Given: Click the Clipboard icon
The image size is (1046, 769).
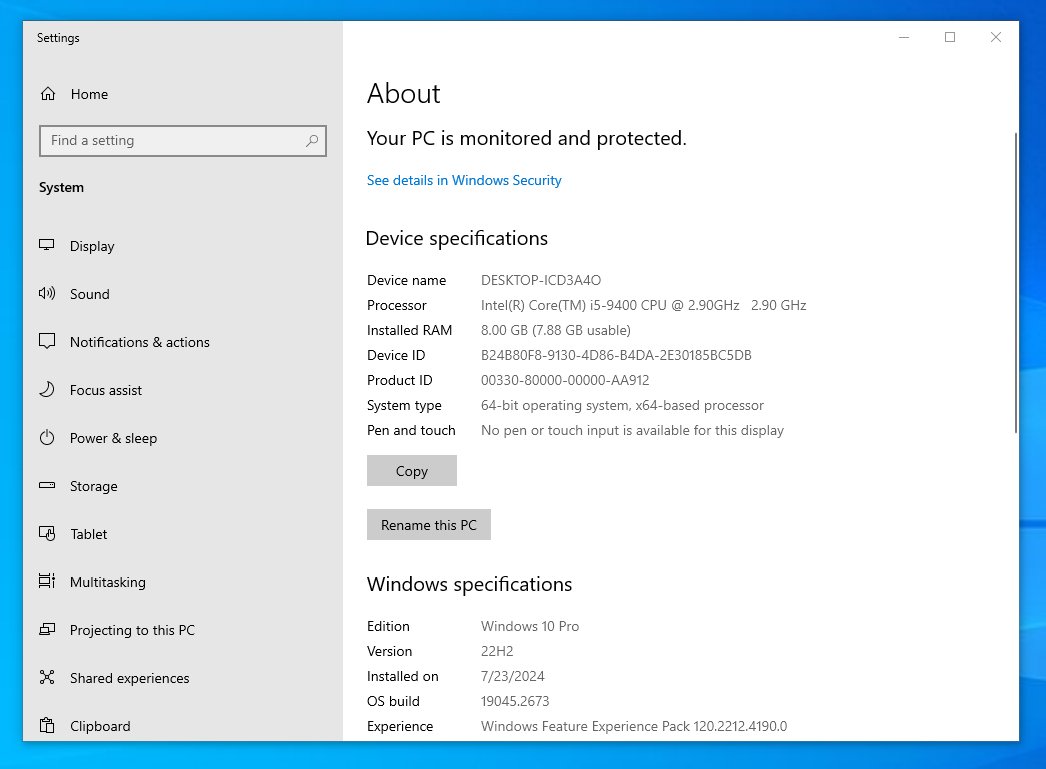Looking at the screenshot, I should (x=47, y=726).
